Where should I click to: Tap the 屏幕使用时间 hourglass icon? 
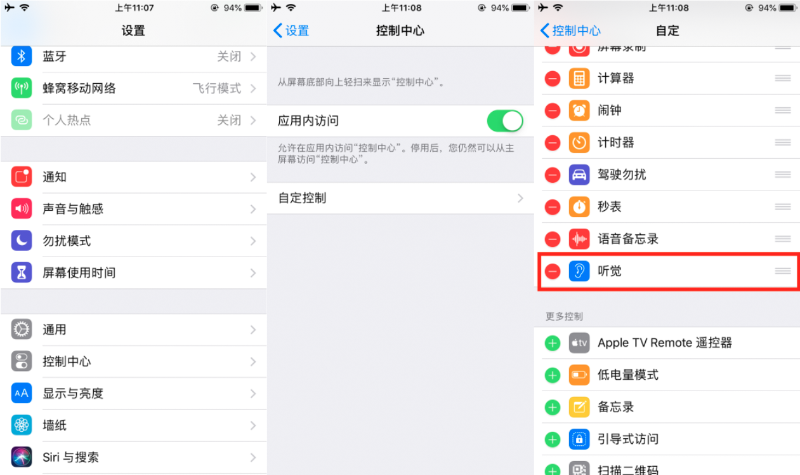21,273
